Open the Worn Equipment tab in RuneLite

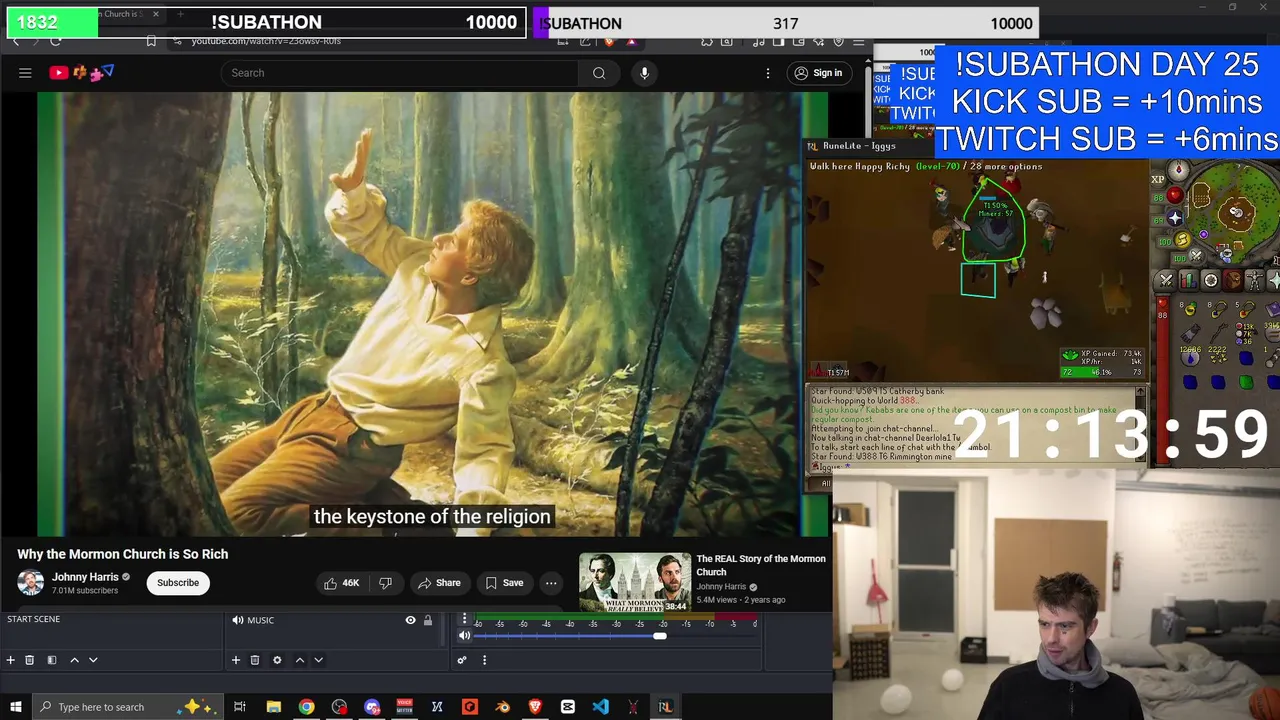(x=1254, y=281)
